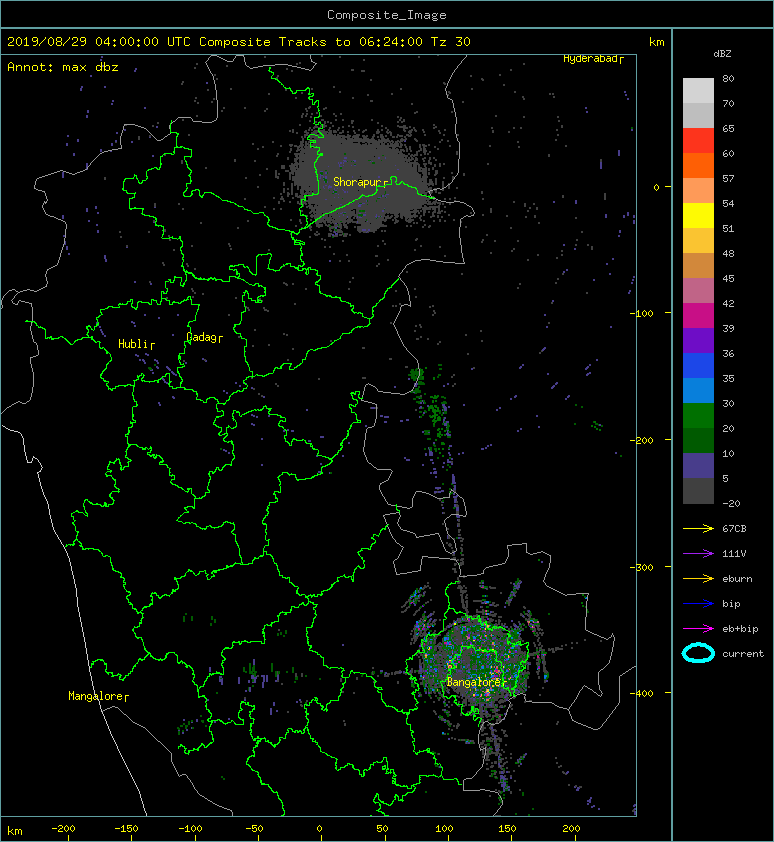
Task: Select the Hubli city label
Action: (x=136, y=344)
